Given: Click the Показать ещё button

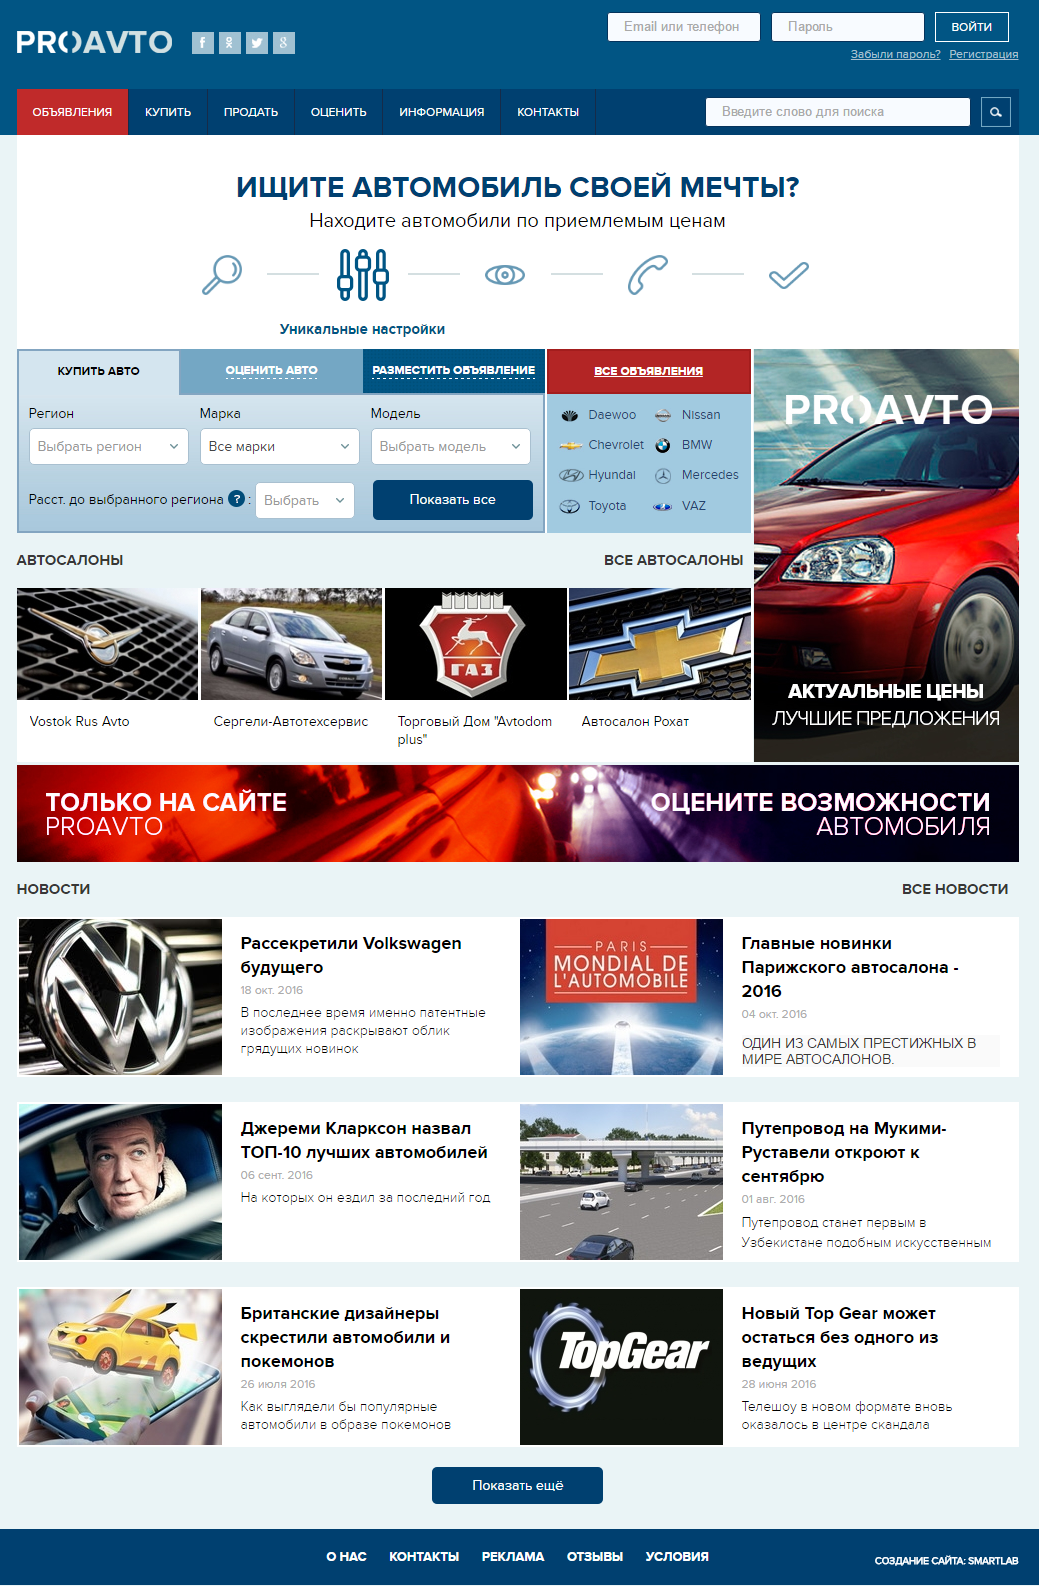Looking at the screenshot, I should click(x=518, y=1486).
